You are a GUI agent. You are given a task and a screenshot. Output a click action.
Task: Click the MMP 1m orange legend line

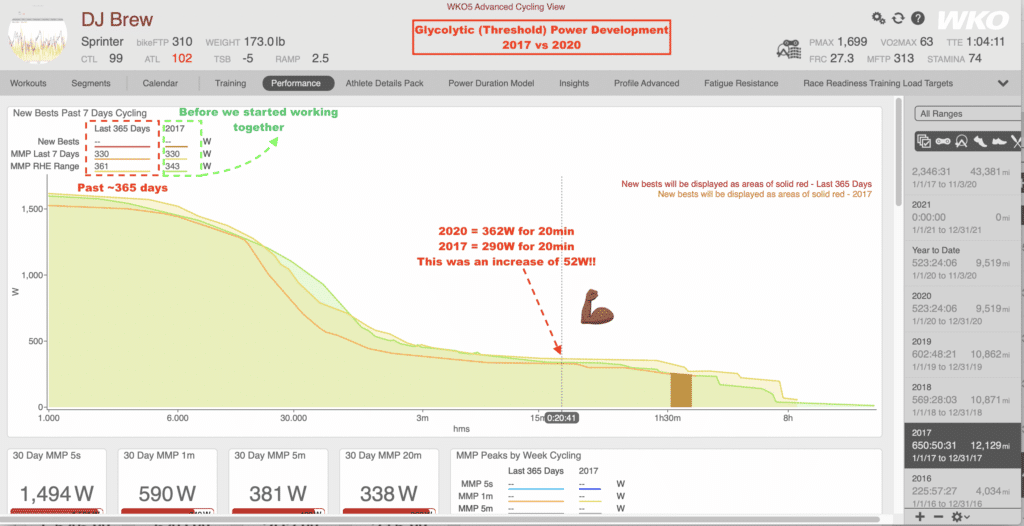pos(535,501)
